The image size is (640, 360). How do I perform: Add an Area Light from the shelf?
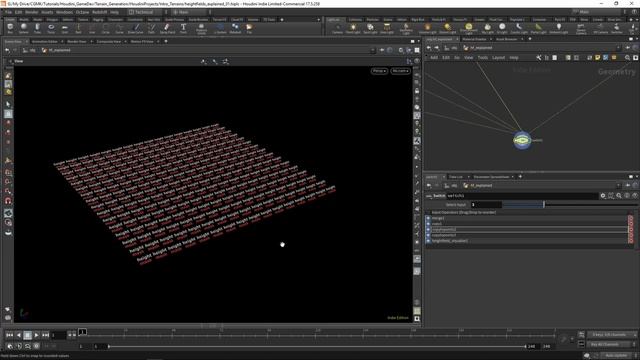click(387, 29)
